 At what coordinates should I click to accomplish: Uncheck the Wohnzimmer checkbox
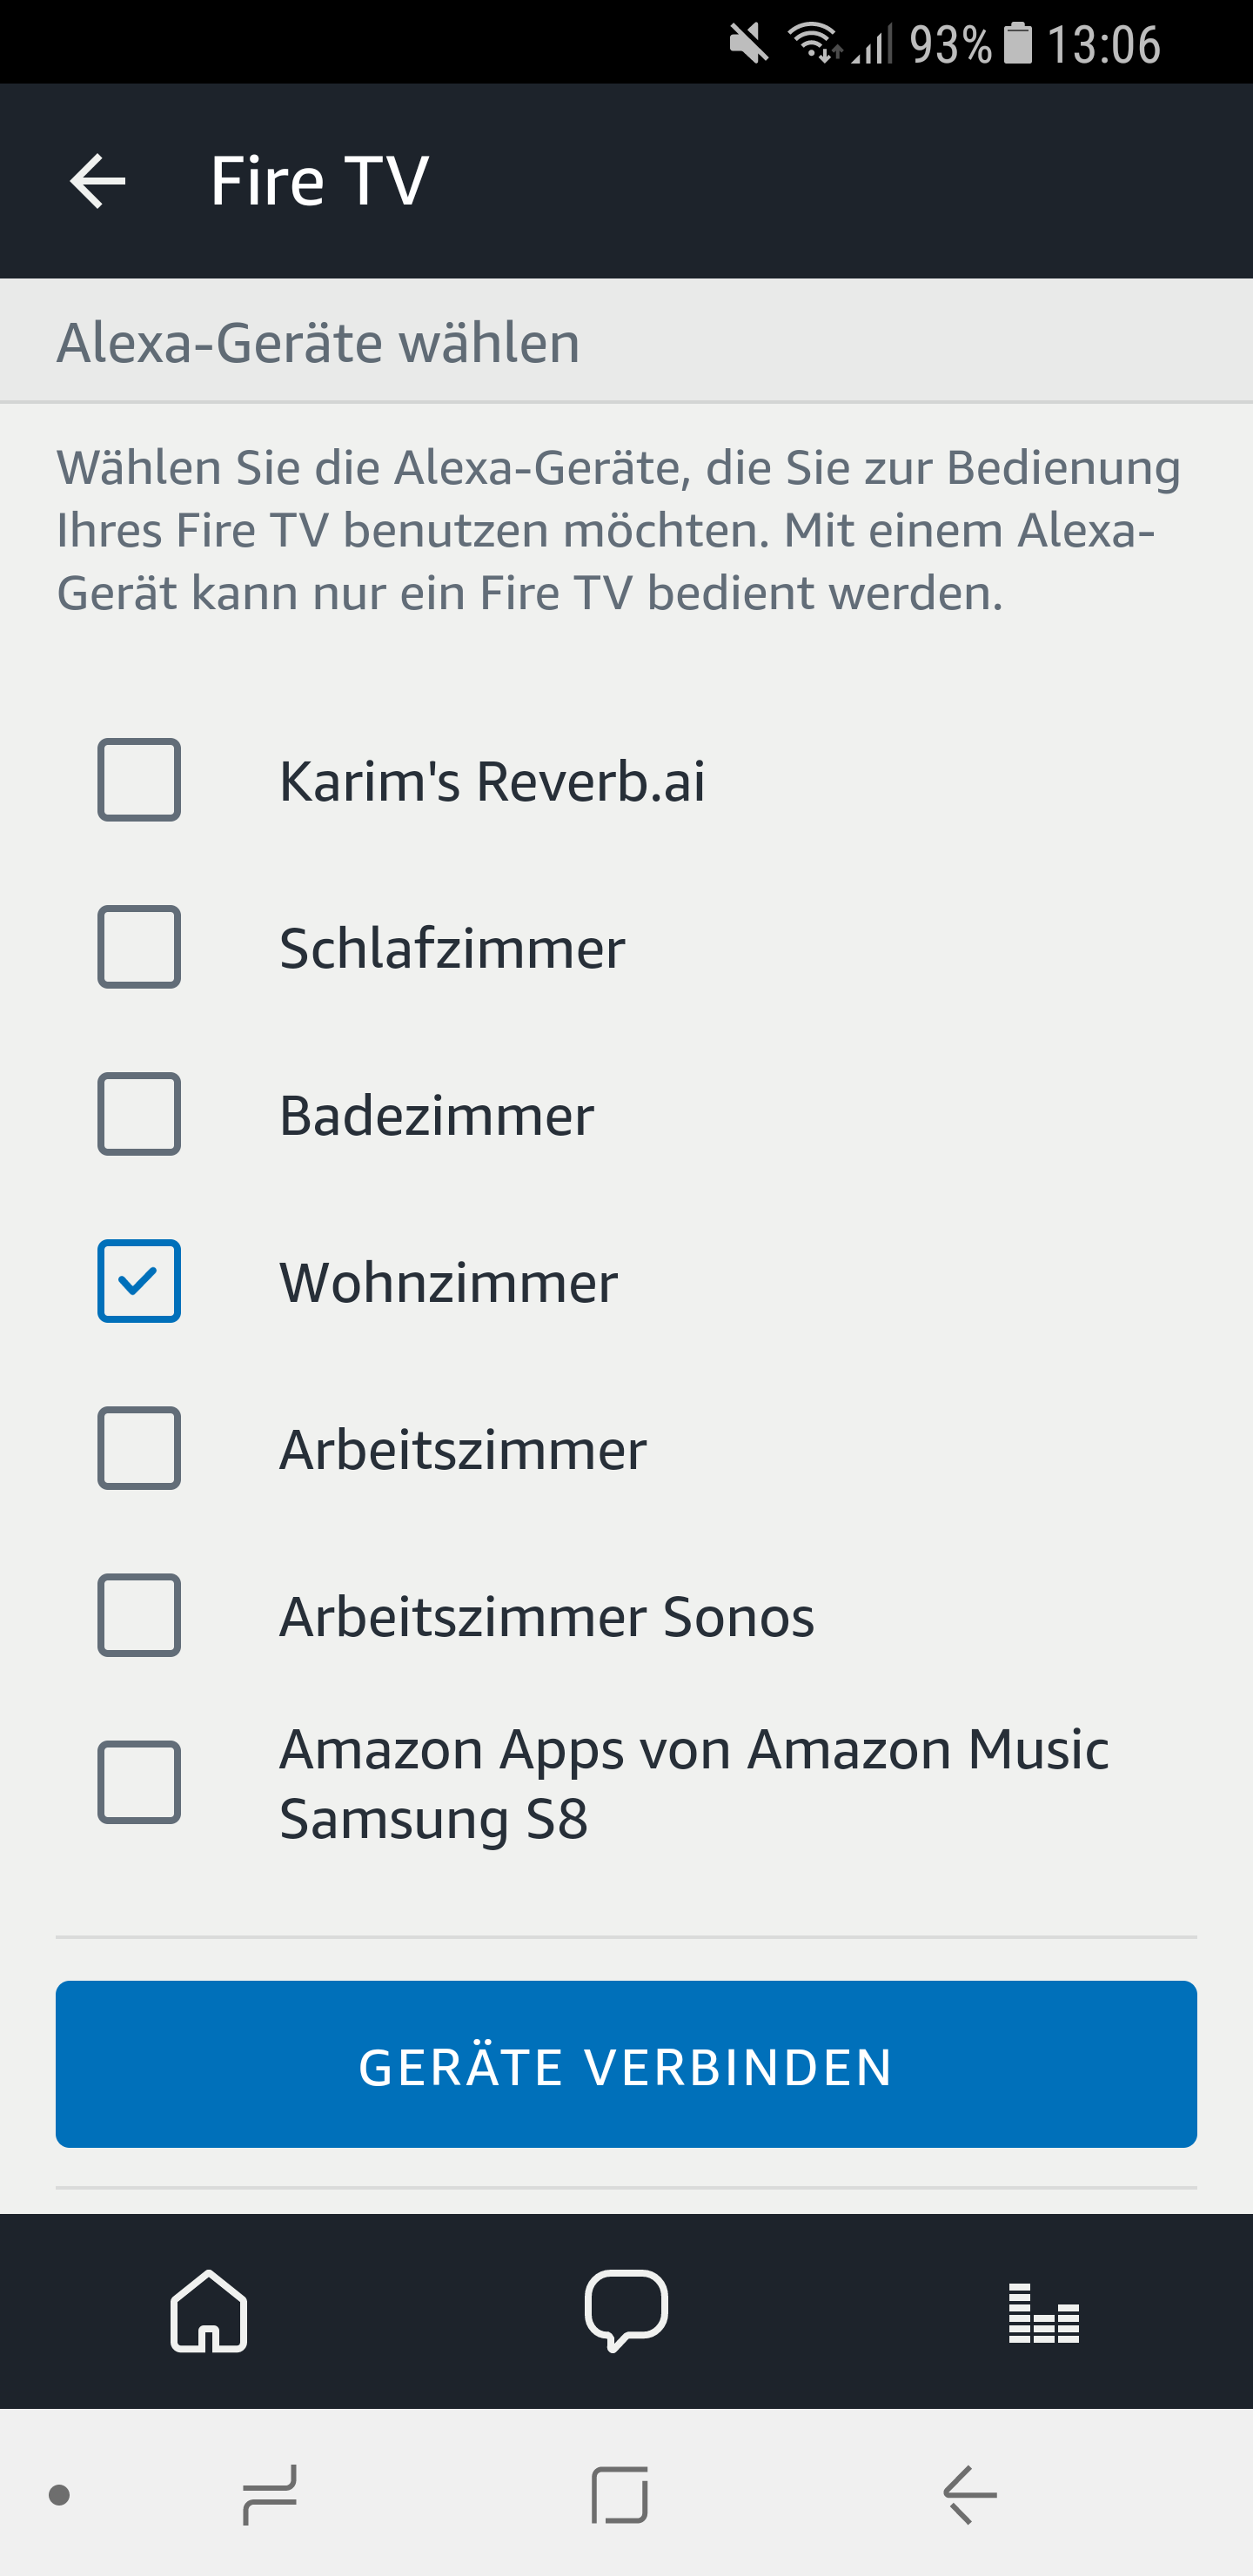(139, 1281)
